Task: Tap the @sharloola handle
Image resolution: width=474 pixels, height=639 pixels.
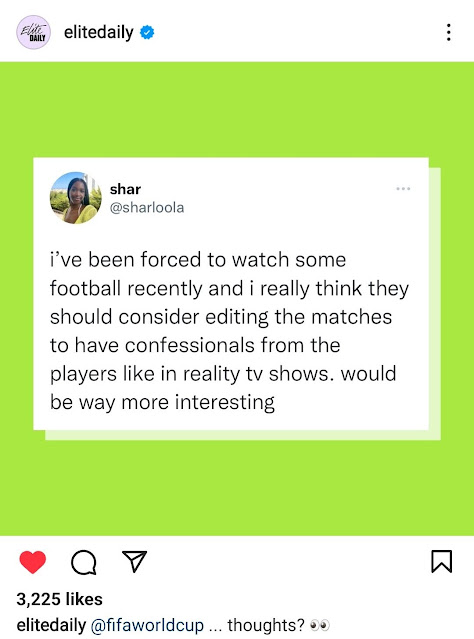Action: pyautogui.click(x=147, y=207)
